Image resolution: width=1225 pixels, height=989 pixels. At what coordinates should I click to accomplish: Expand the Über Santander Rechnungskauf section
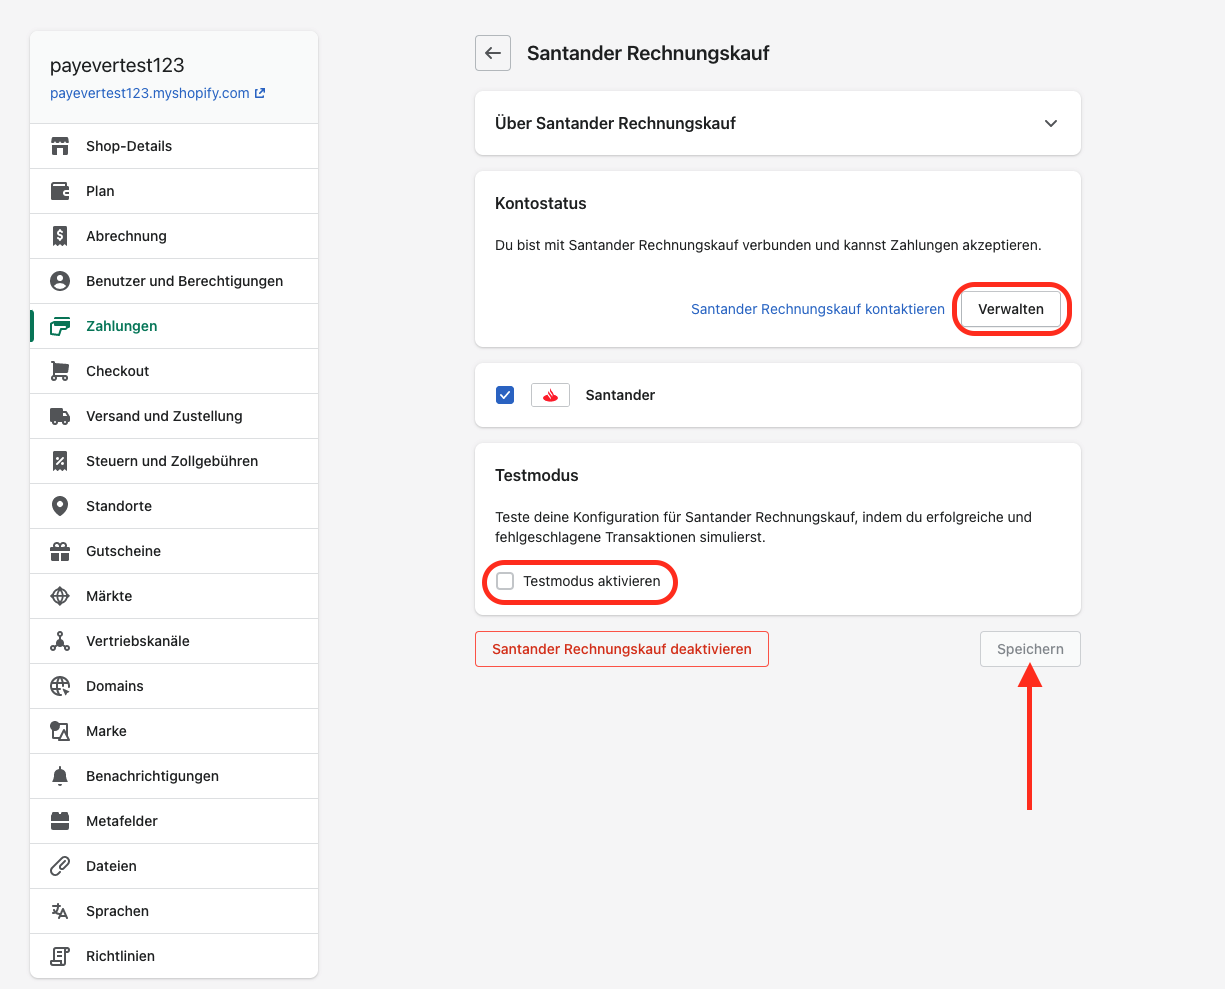(x=778, y=123)
